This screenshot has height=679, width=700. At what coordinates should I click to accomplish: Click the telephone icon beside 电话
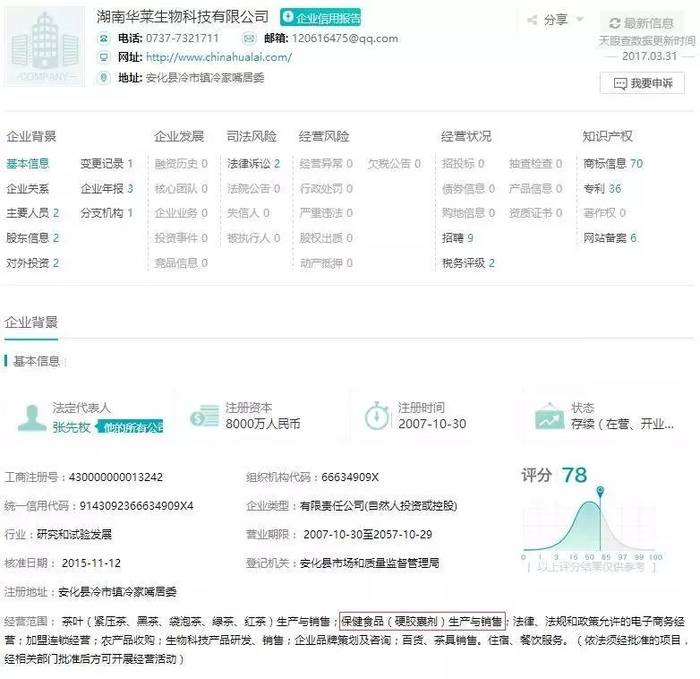click(x=104, y=39)
